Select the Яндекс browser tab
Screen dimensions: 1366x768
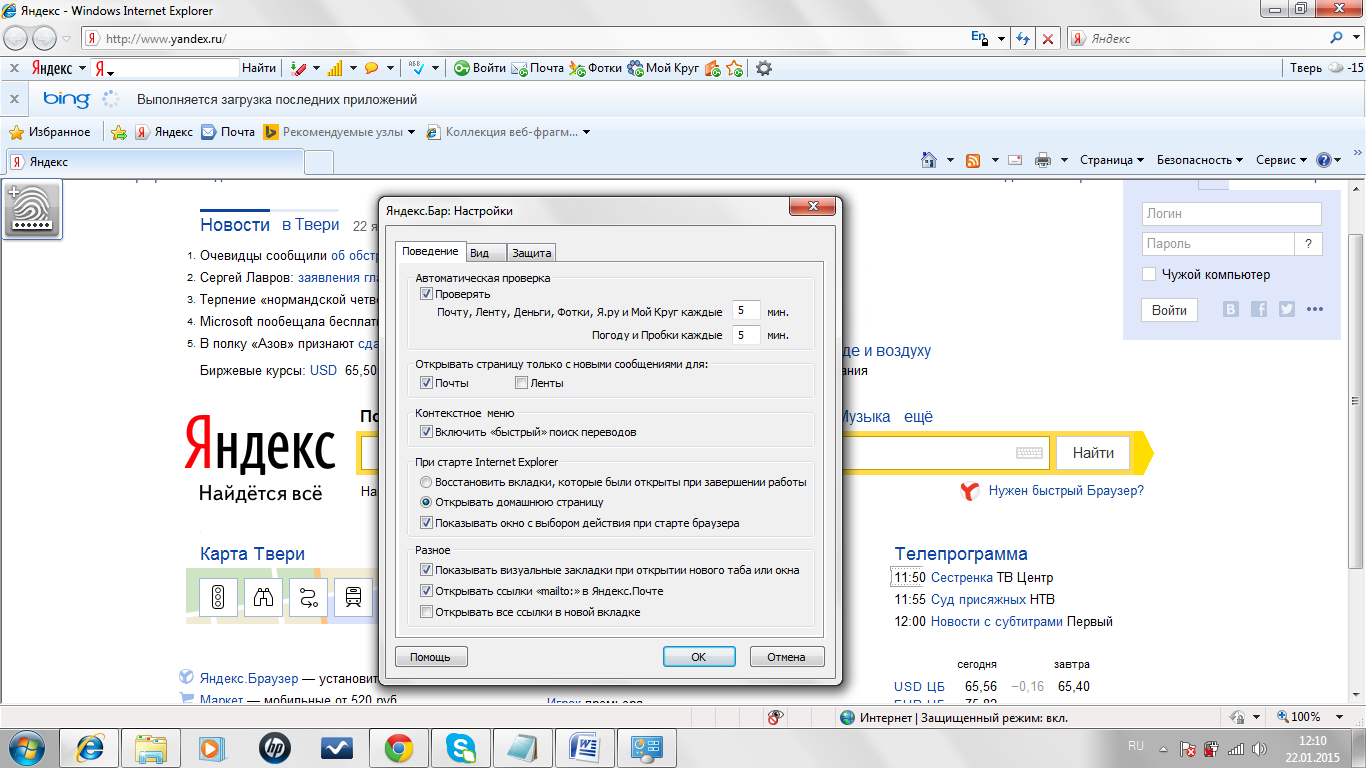click(x=154, y=162)
